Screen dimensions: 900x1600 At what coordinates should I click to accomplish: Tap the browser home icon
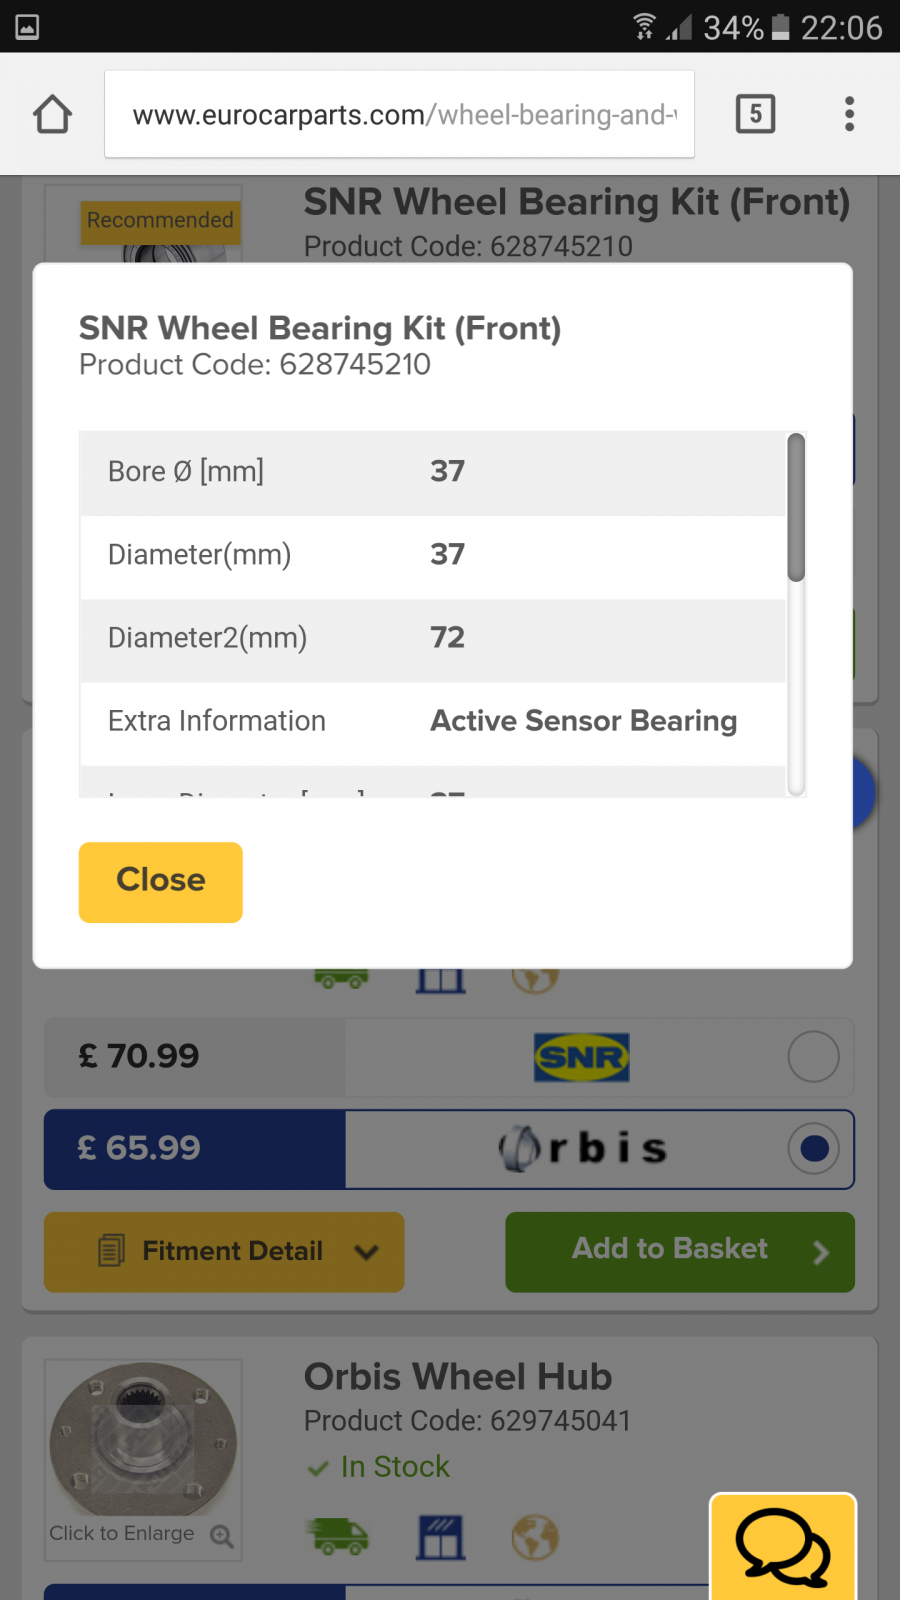(x=53, y=114)
